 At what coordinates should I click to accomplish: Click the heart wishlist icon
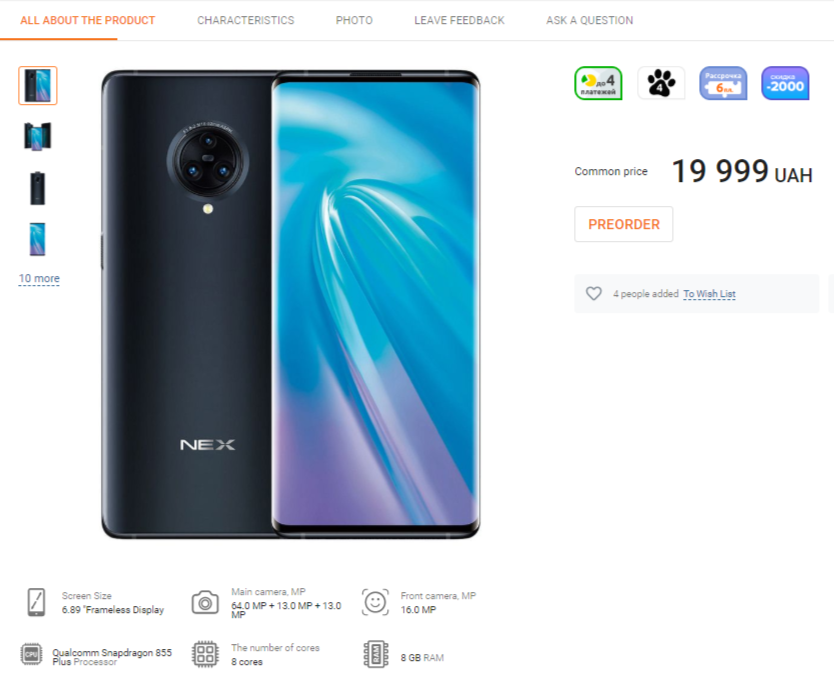point(594,294)
